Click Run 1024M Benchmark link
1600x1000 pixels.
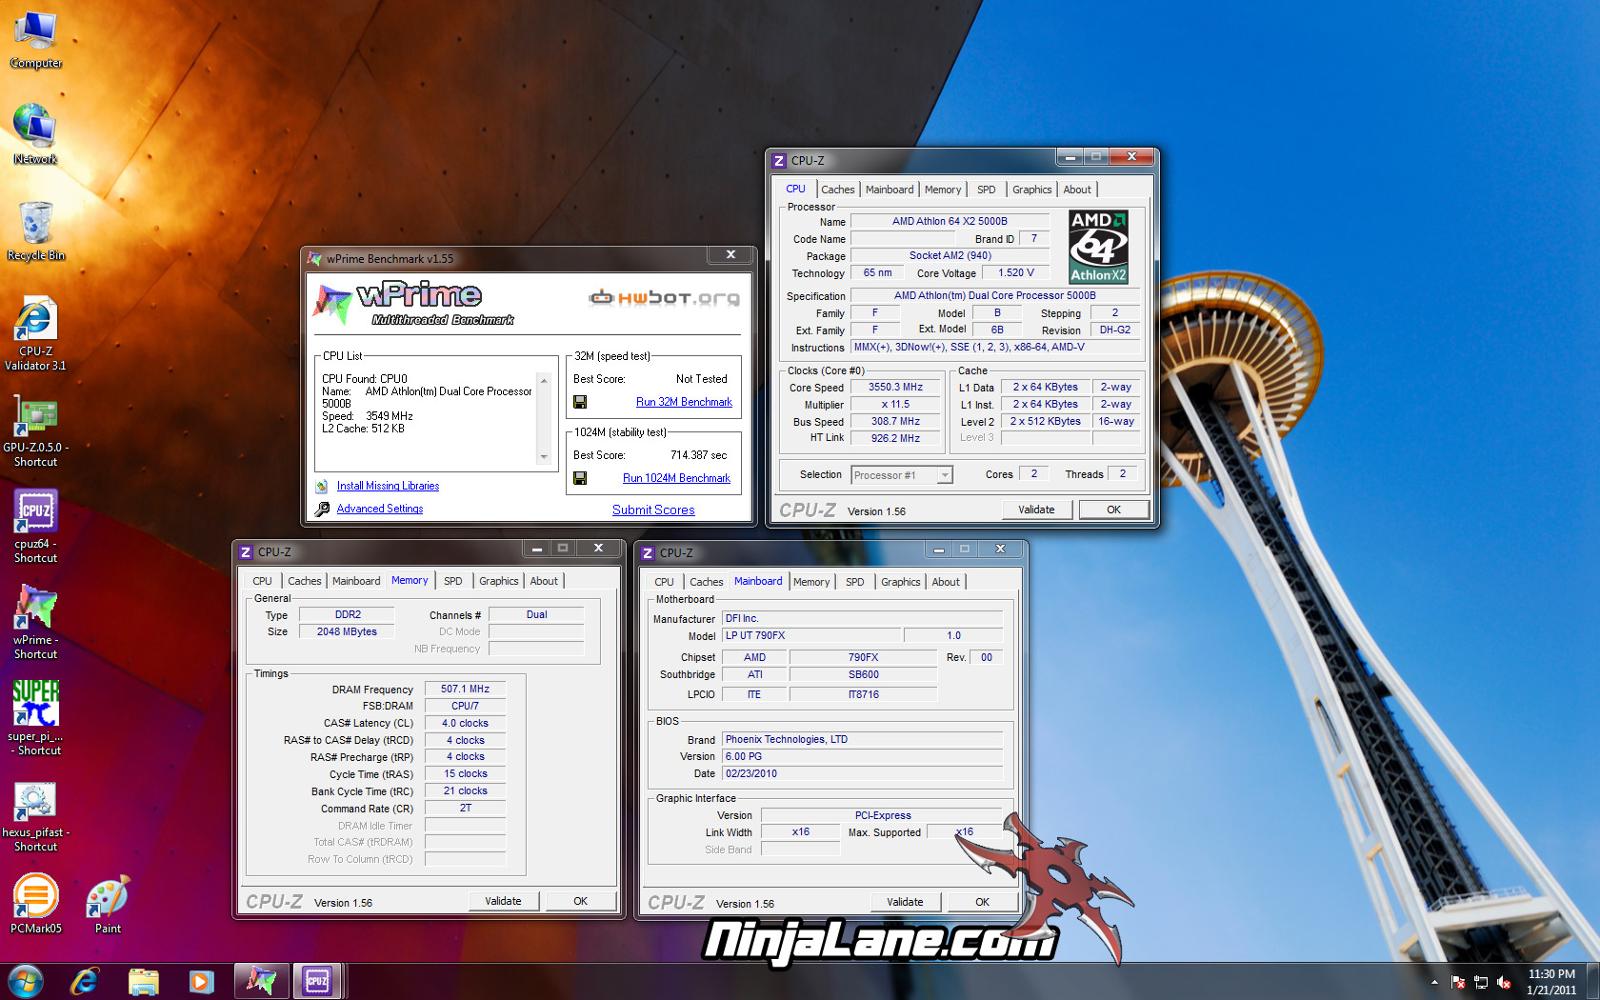[676, 478]
